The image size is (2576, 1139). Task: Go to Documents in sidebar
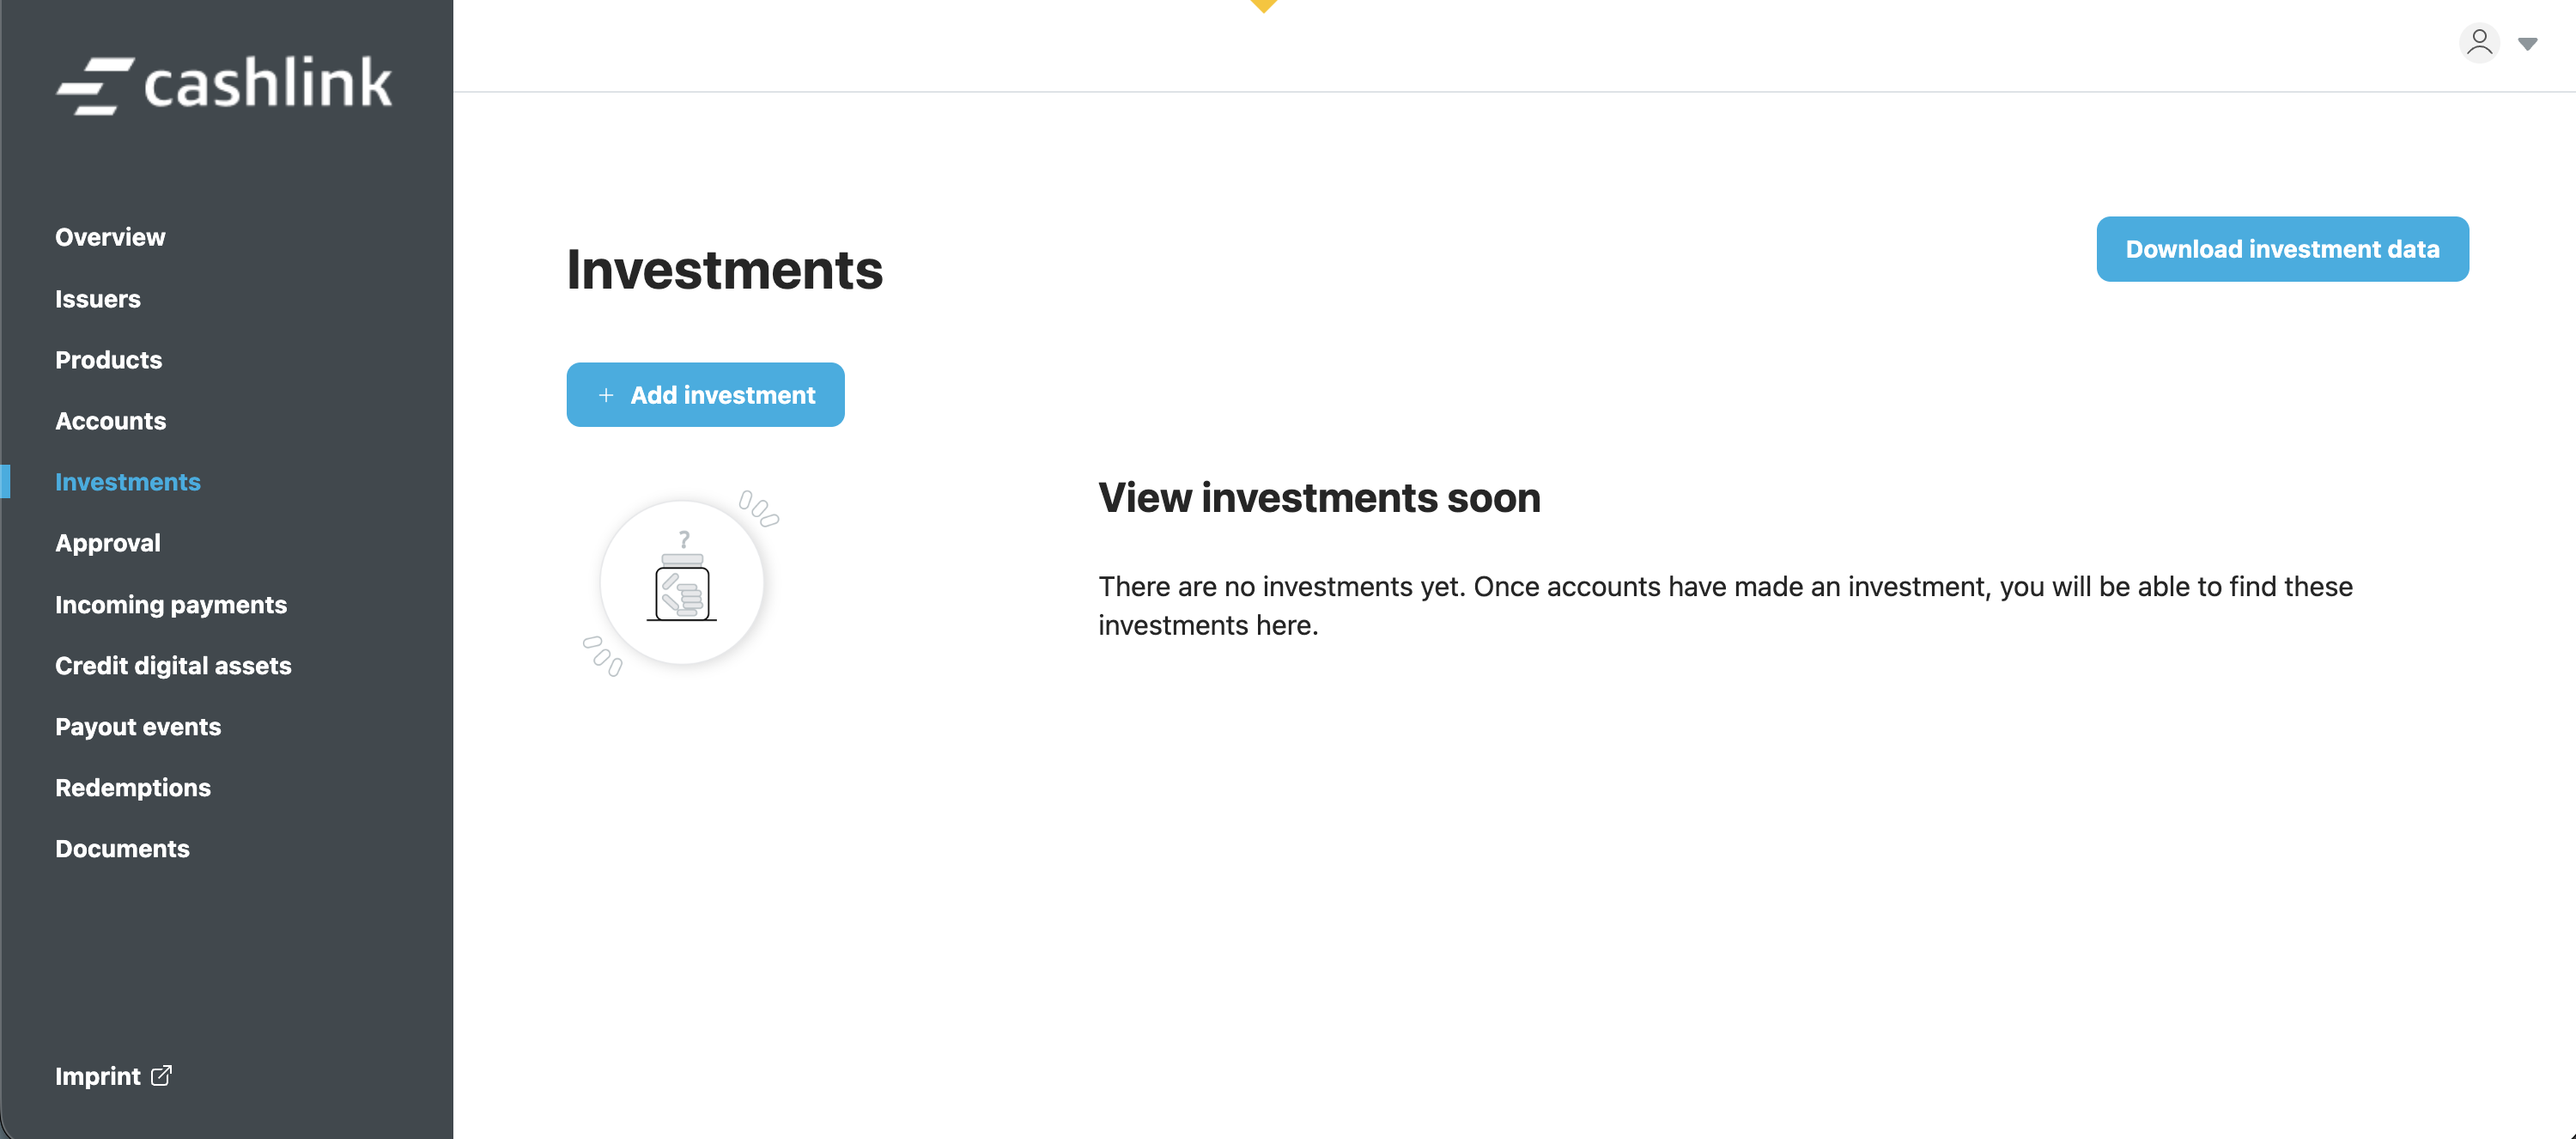pos(122,849)
